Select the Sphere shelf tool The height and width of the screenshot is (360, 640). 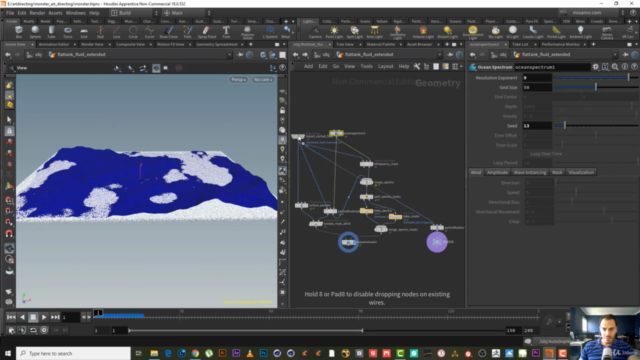tap(35, 32)
